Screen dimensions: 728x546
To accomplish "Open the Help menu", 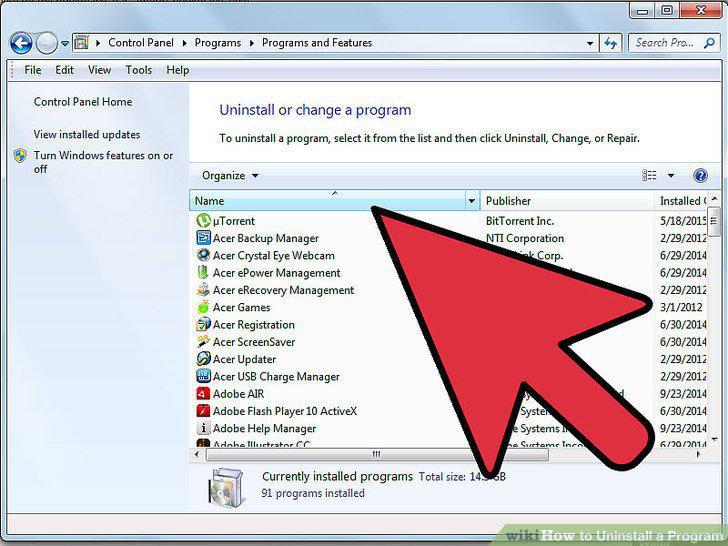I will click(x=178, y=70).
